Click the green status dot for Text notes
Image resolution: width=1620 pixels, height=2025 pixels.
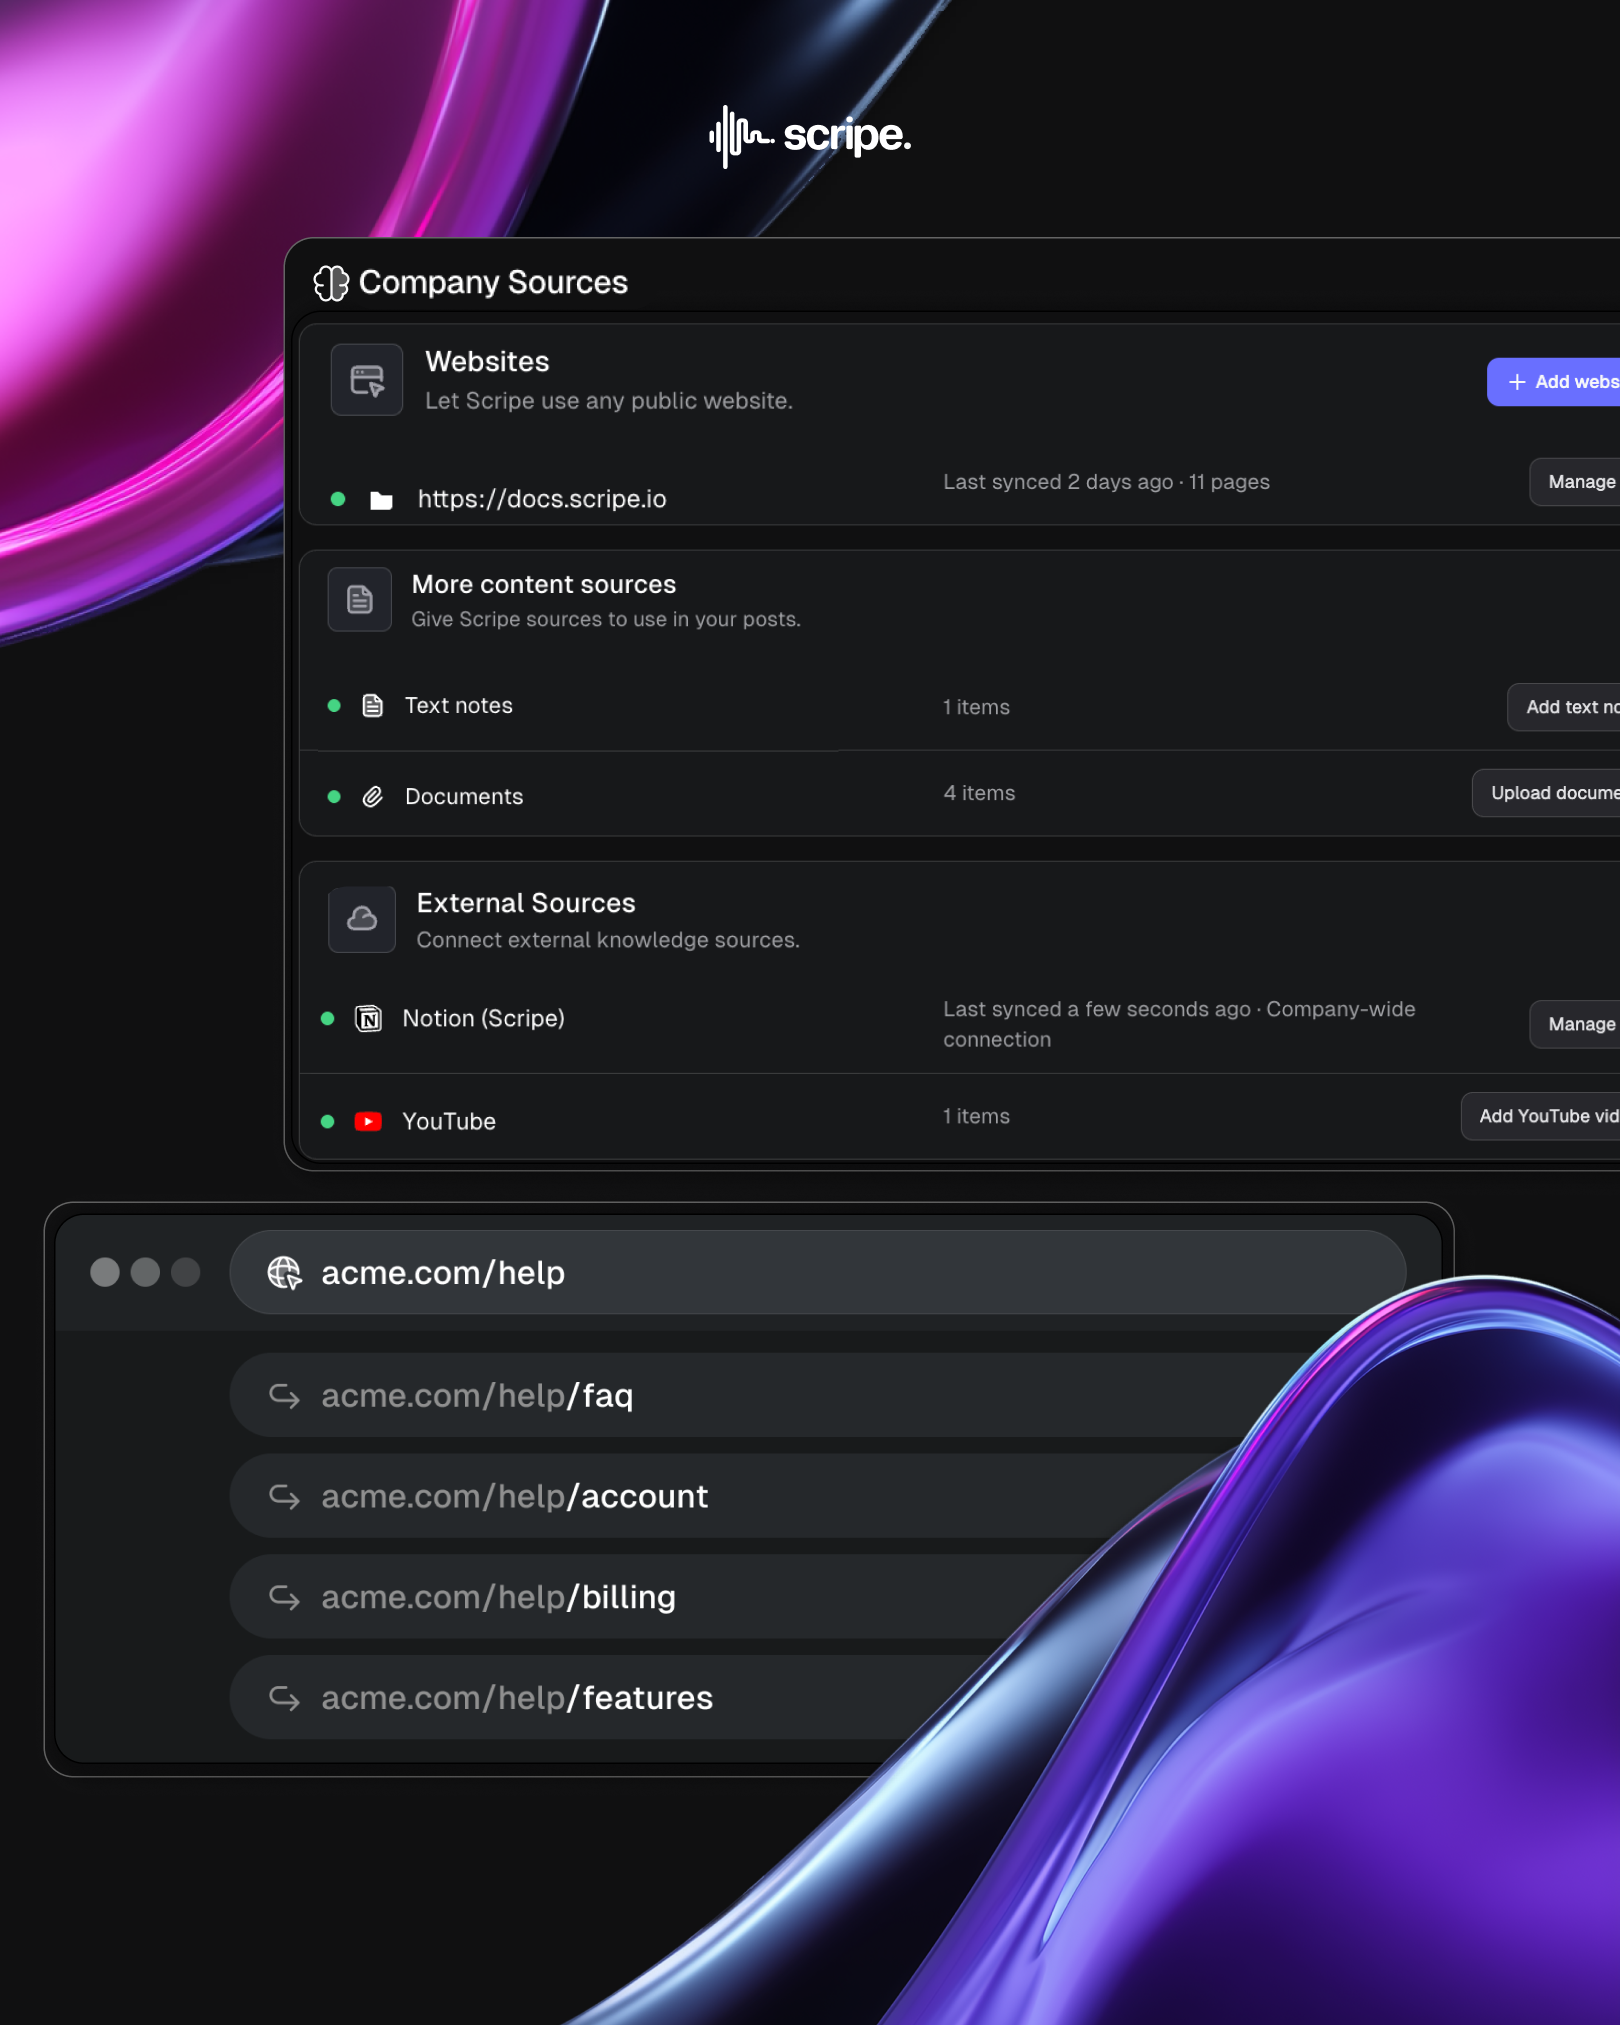pyautogui.click(x=334, y=706)
